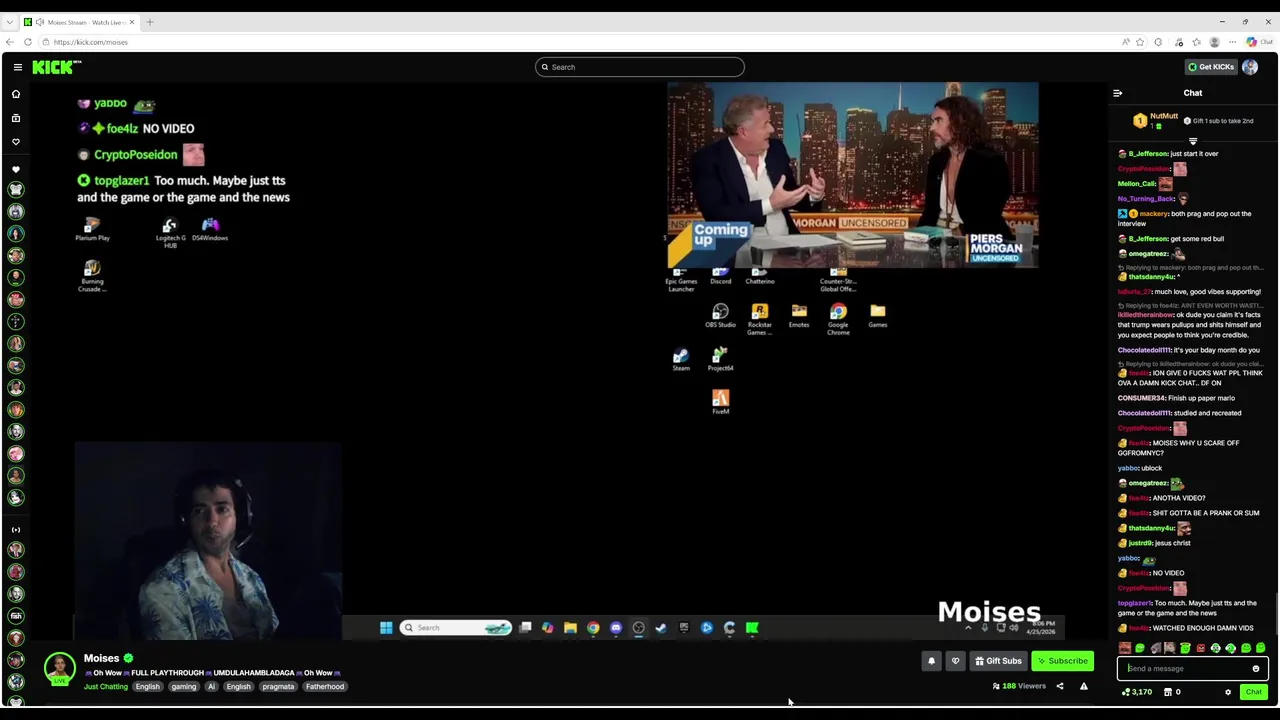Open the browser extensions icon
Viewport: 1280px width, 720px height.
(1158, 42)
